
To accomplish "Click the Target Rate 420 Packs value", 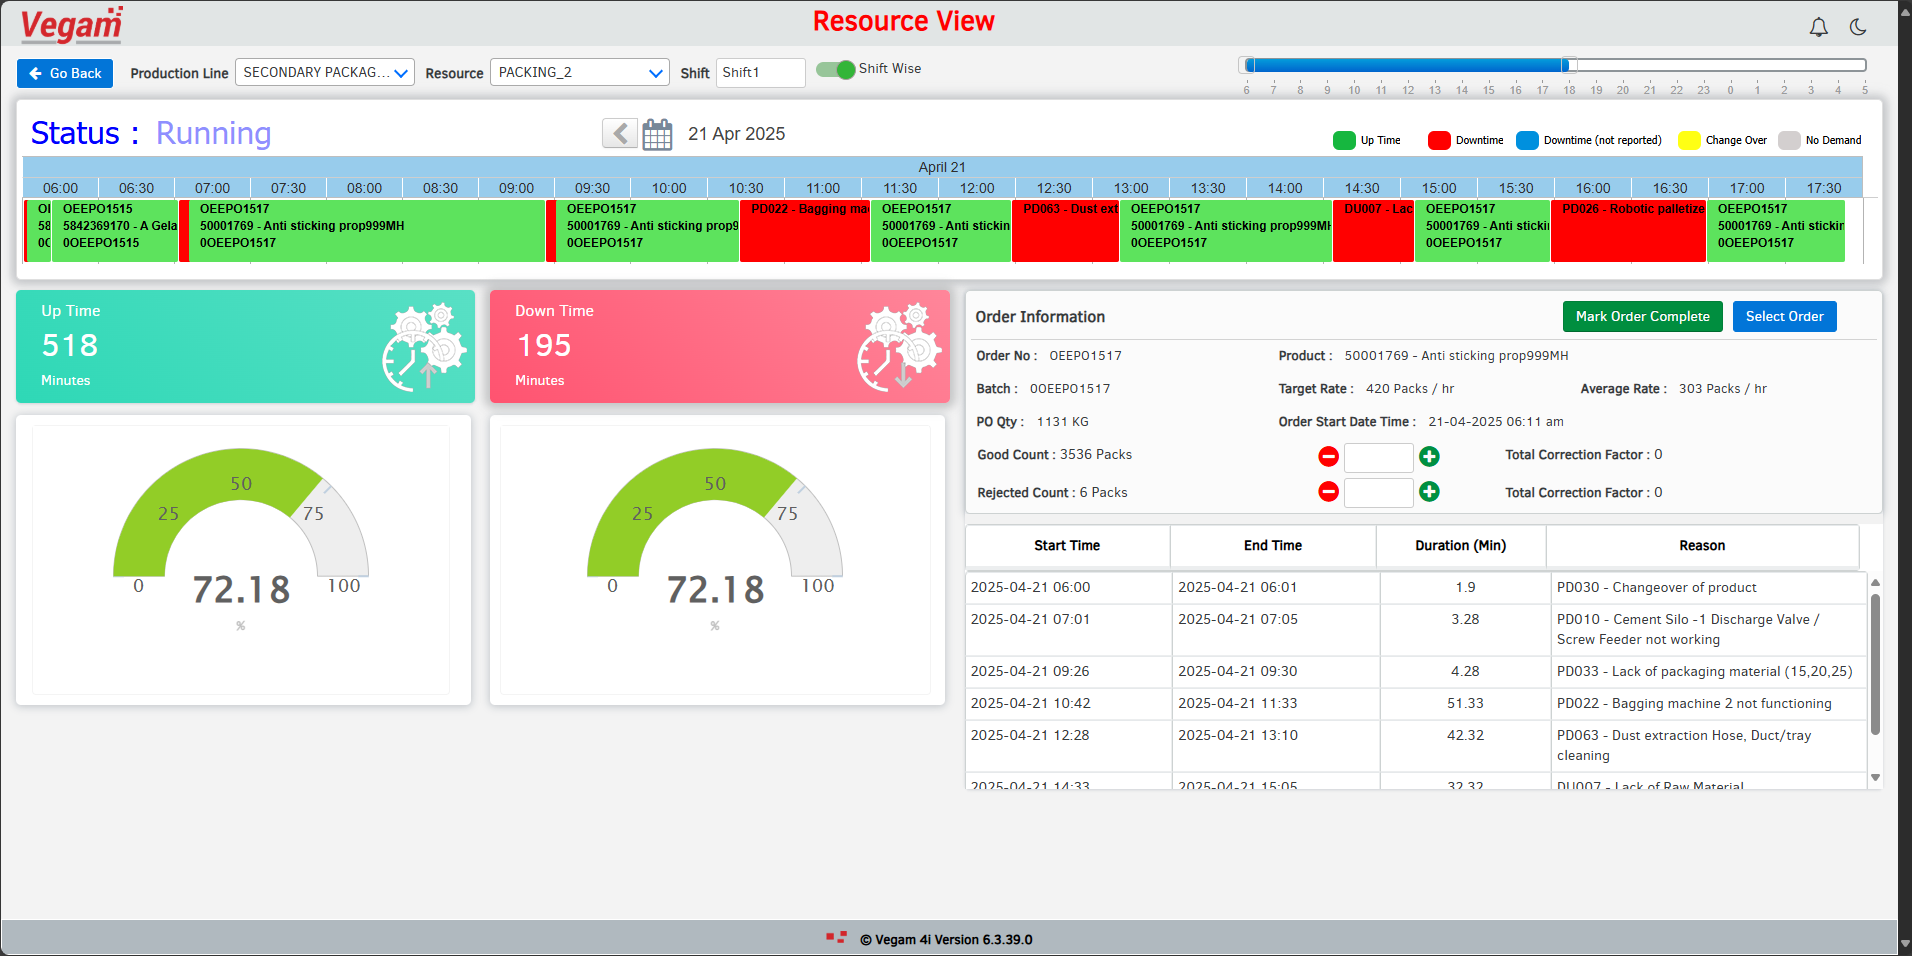I will click(x=1410, y=389).
